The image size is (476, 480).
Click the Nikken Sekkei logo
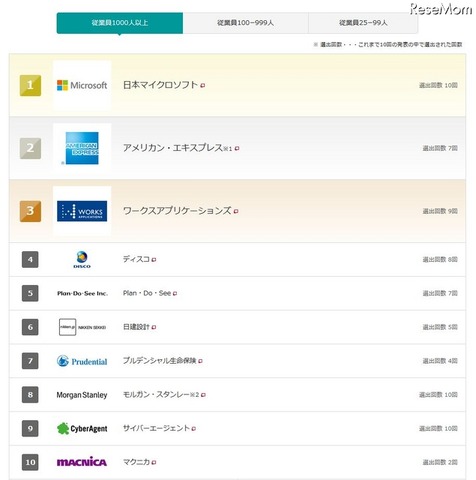(x=82, y=327)
